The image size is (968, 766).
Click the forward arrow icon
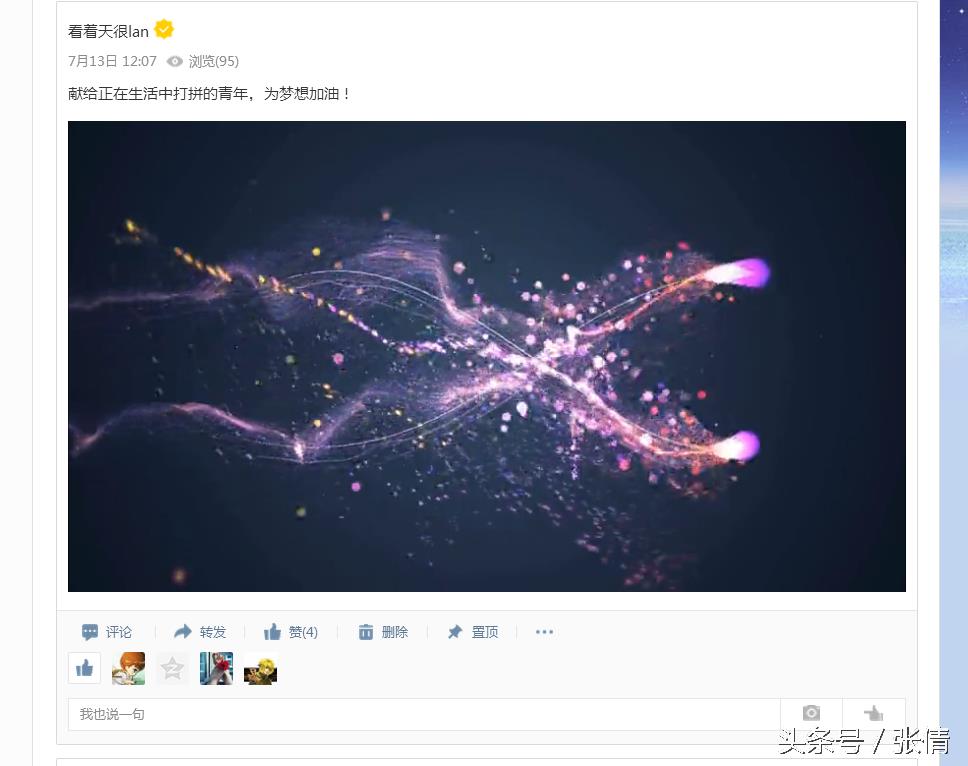[183, 631]
